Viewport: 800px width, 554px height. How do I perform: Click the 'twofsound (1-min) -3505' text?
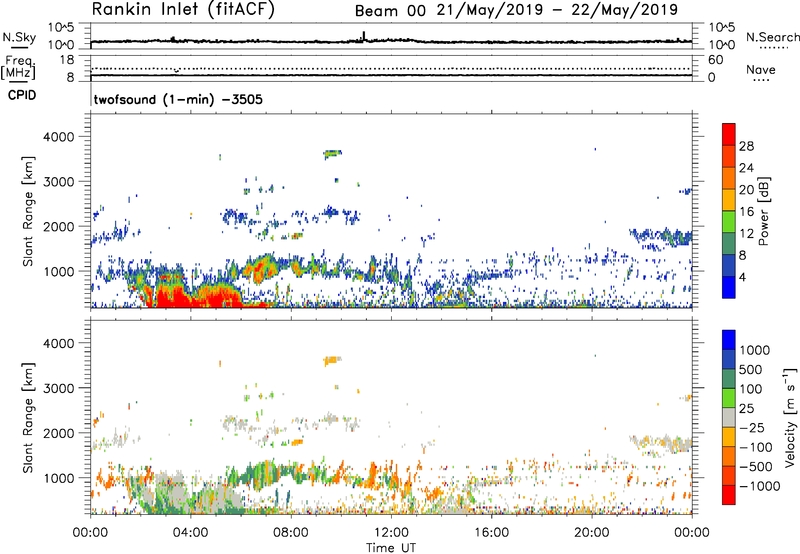(178, 99)
